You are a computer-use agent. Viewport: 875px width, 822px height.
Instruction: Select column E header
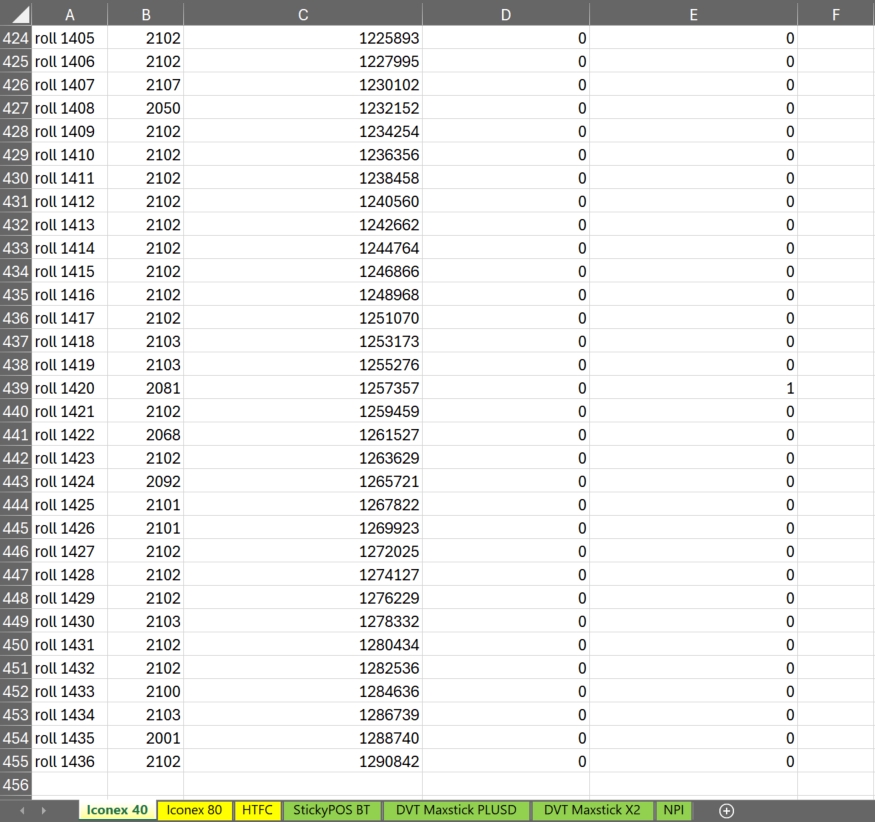pos(693,14)
